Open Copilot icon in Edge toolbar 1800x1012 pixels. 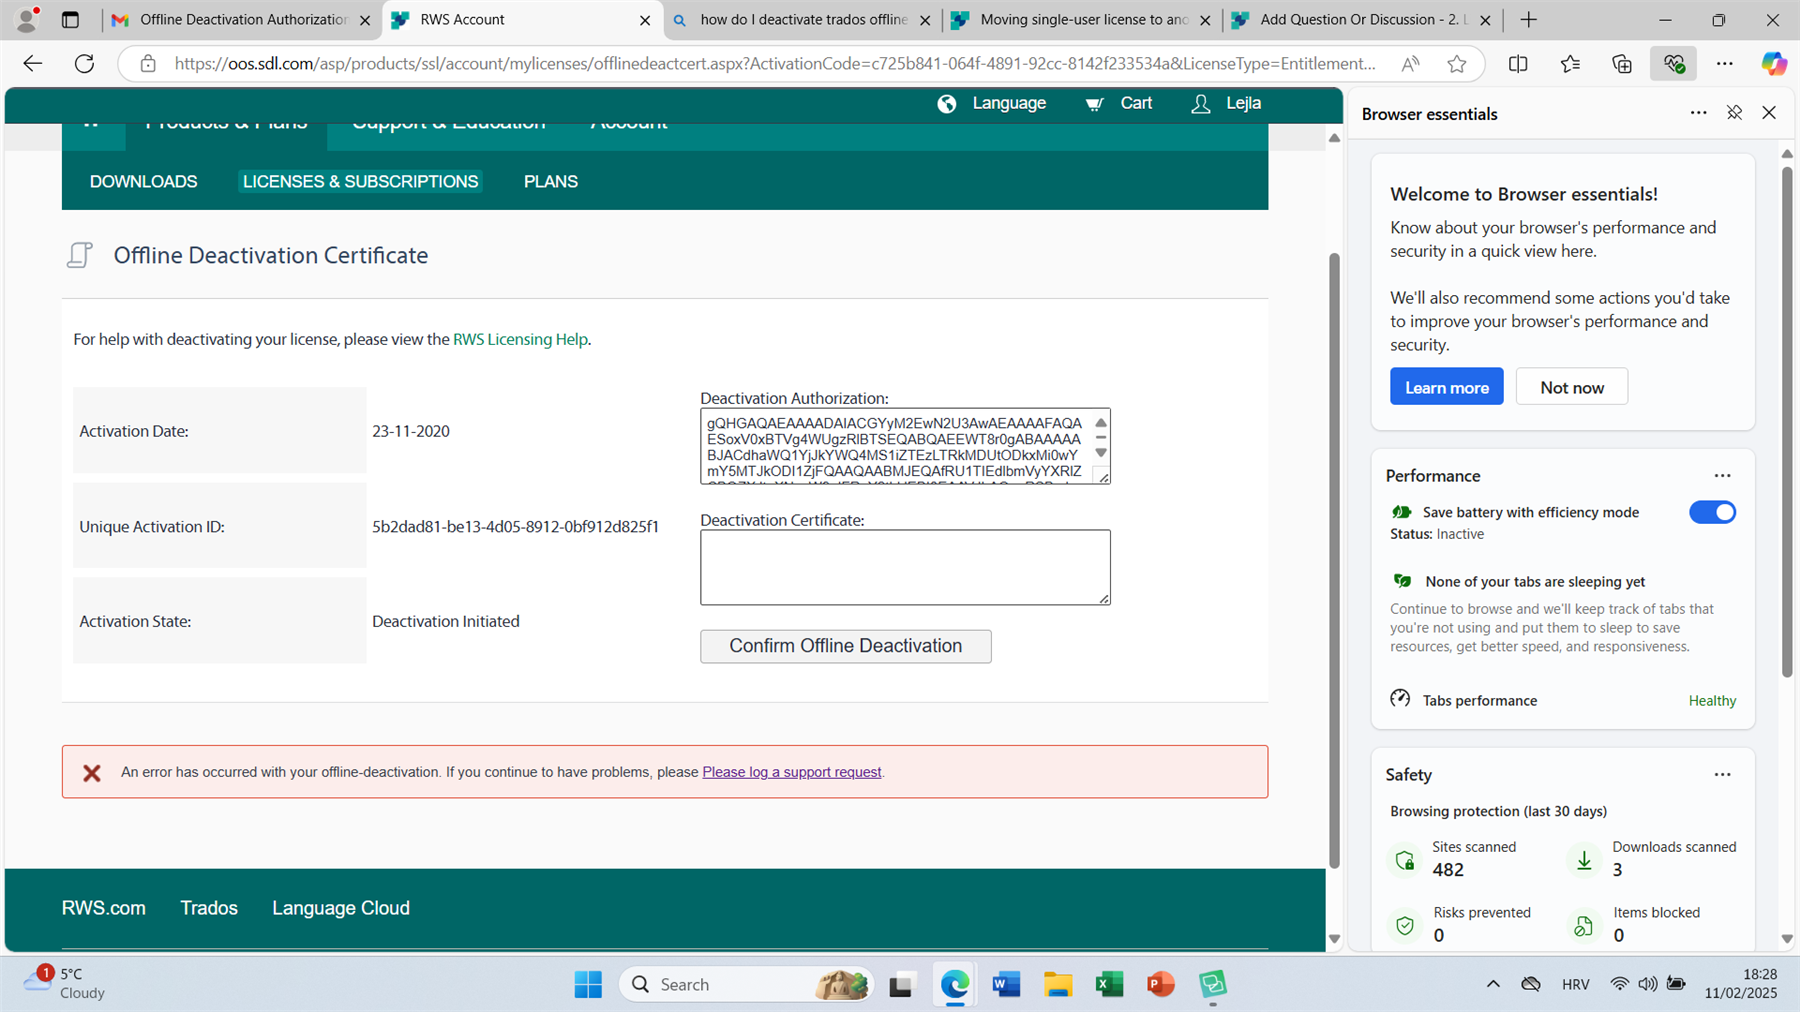click(x=1774, y=64)
